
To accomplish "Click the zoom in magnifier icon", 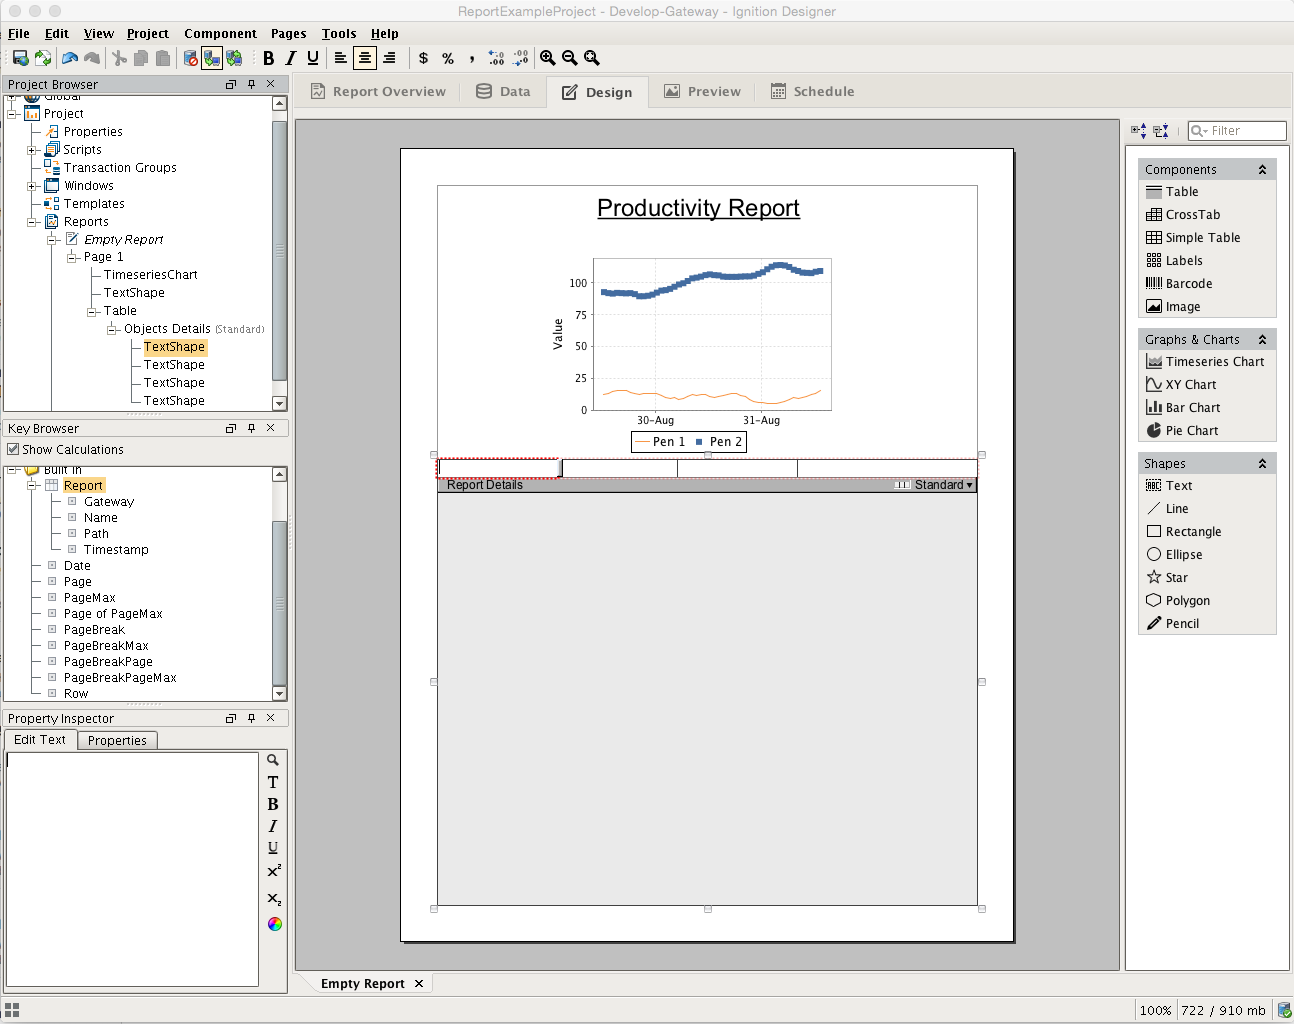I will point(548,58).
